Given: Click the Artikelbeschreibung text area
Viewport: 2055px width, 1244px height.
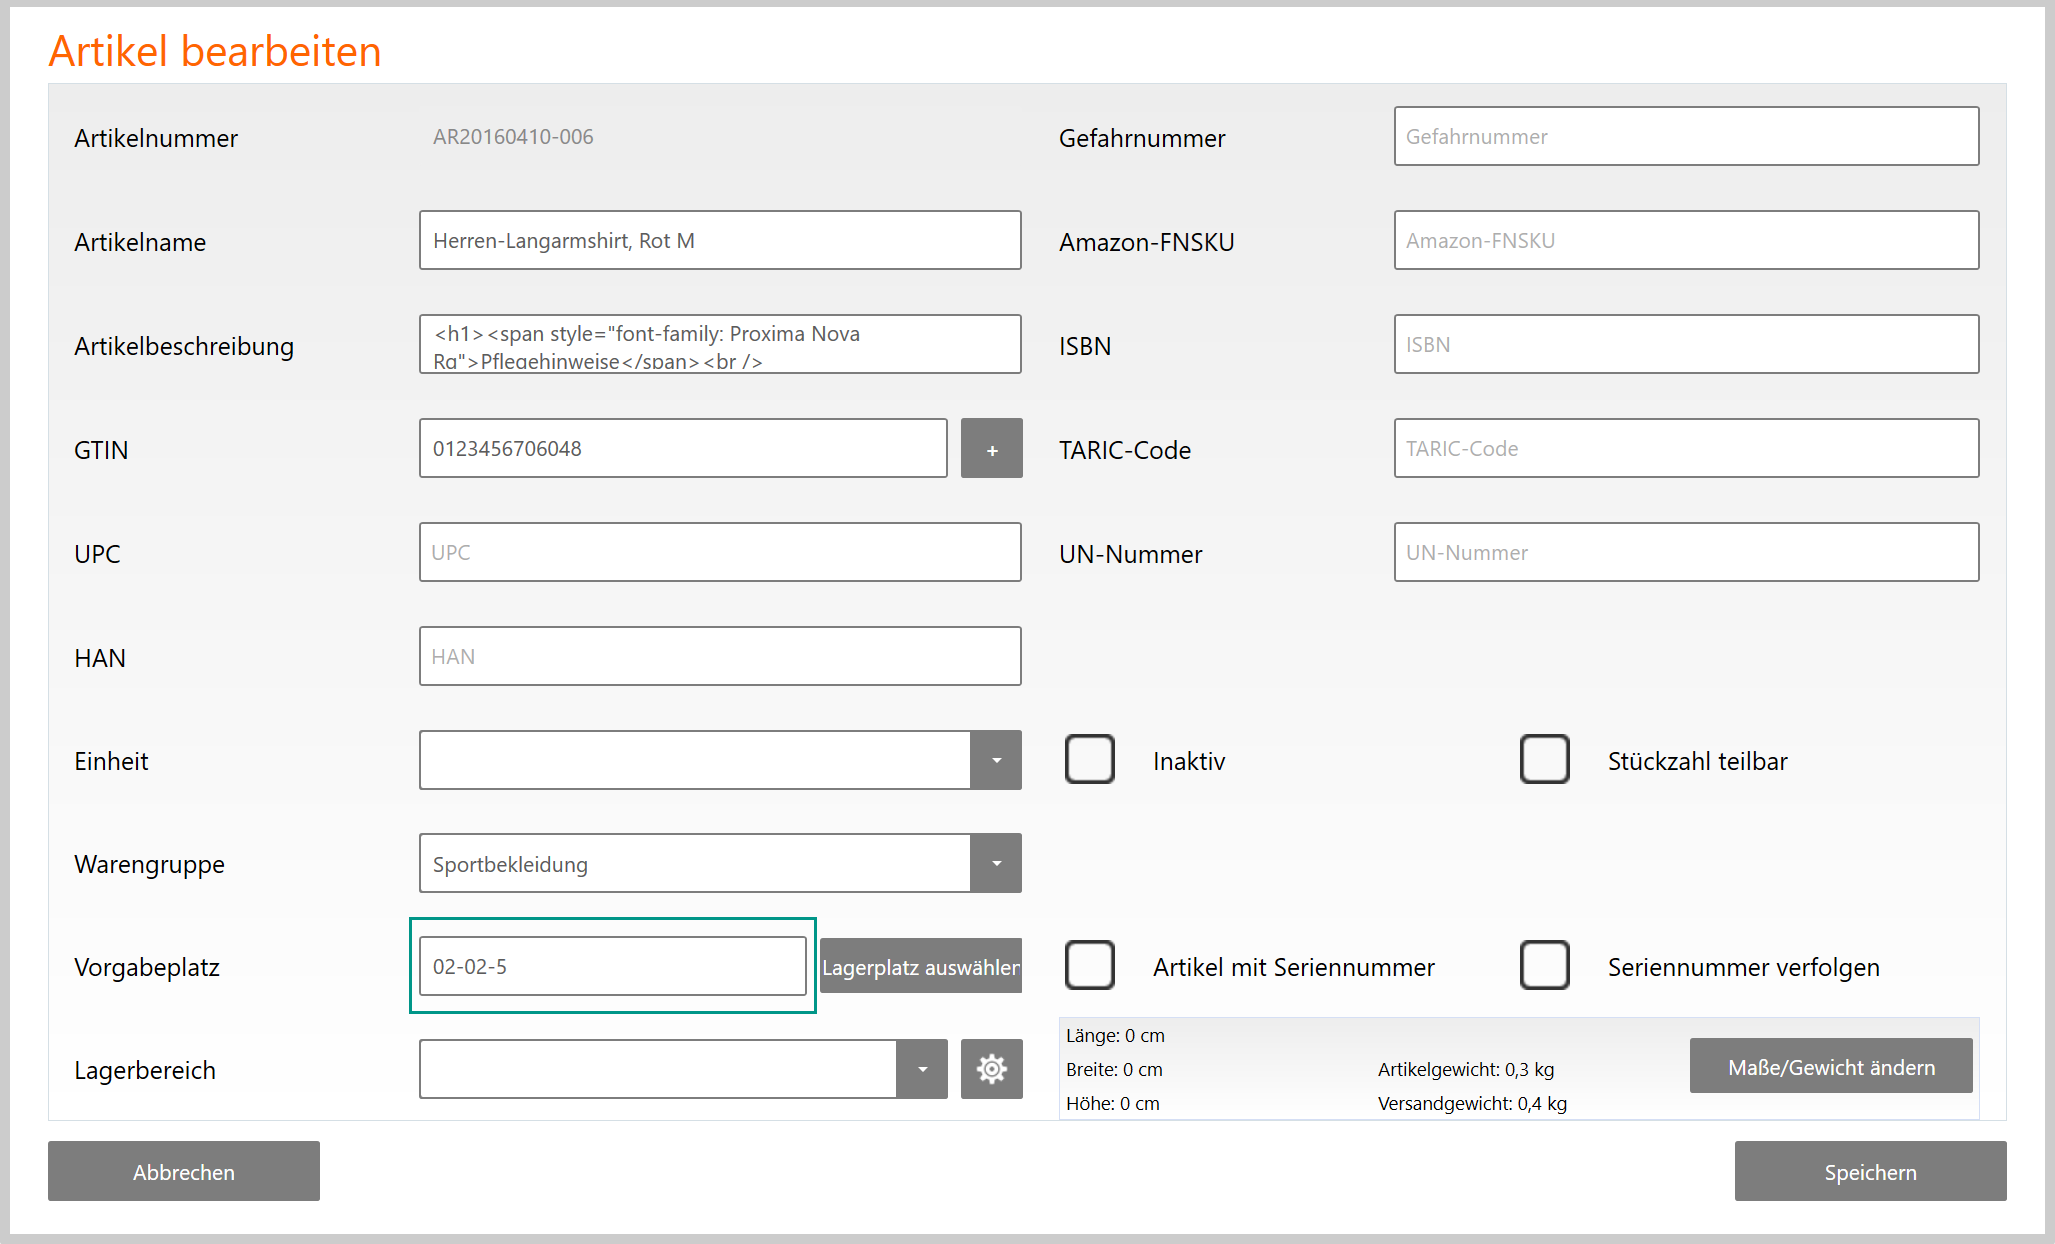Looking at the screenshot, I should coord(720,345).
